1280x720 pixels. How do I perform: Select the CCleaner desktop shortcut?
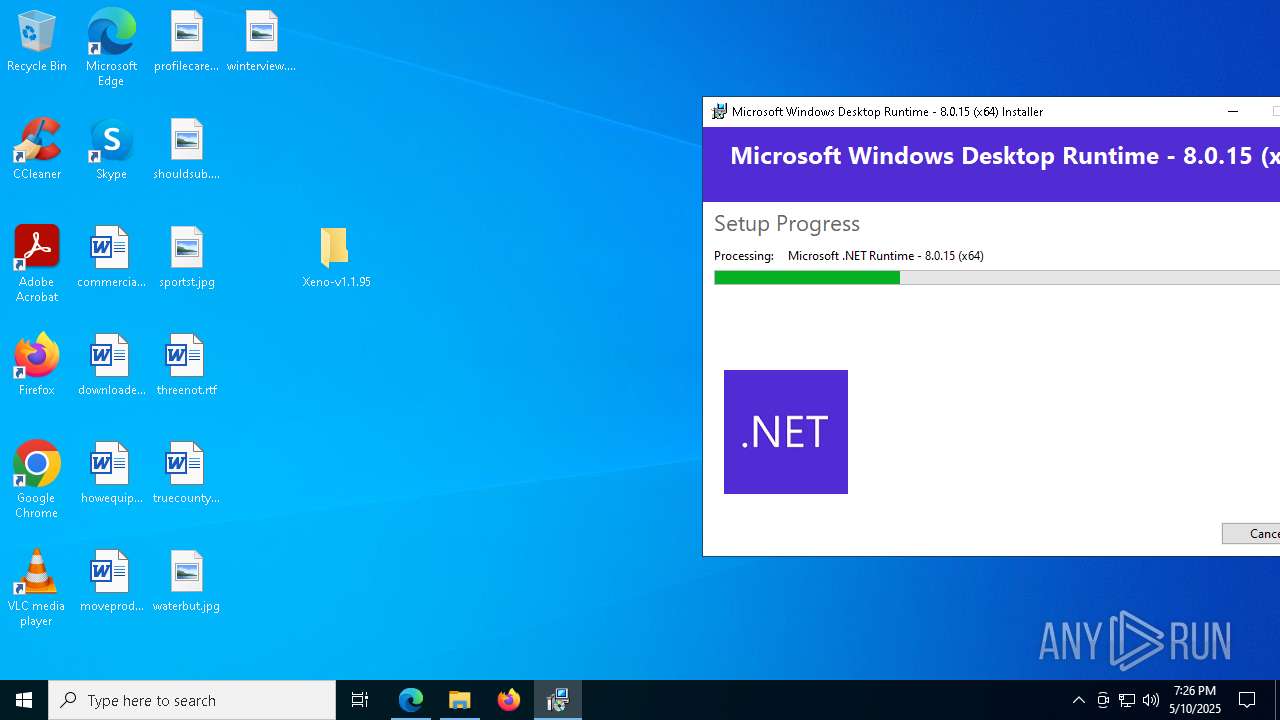[x=37, y=150]
